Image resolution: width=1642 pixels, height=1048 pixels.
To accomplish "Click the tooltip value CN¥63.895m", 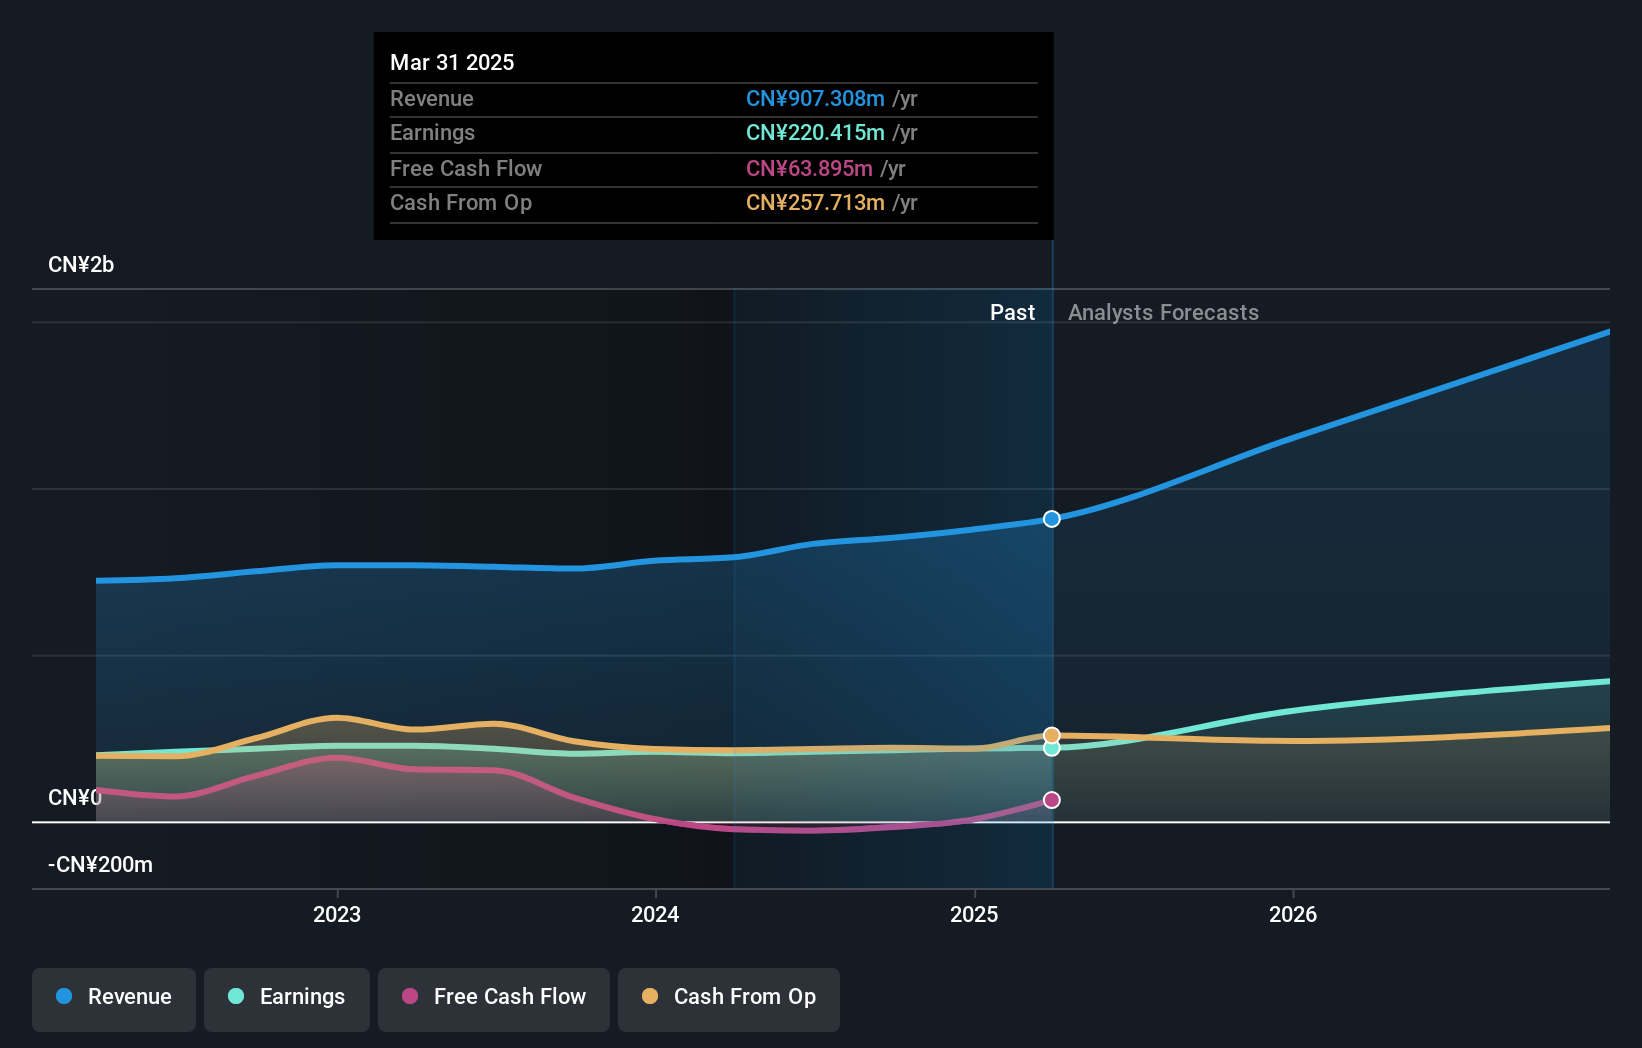I will (x=809, y=169).
